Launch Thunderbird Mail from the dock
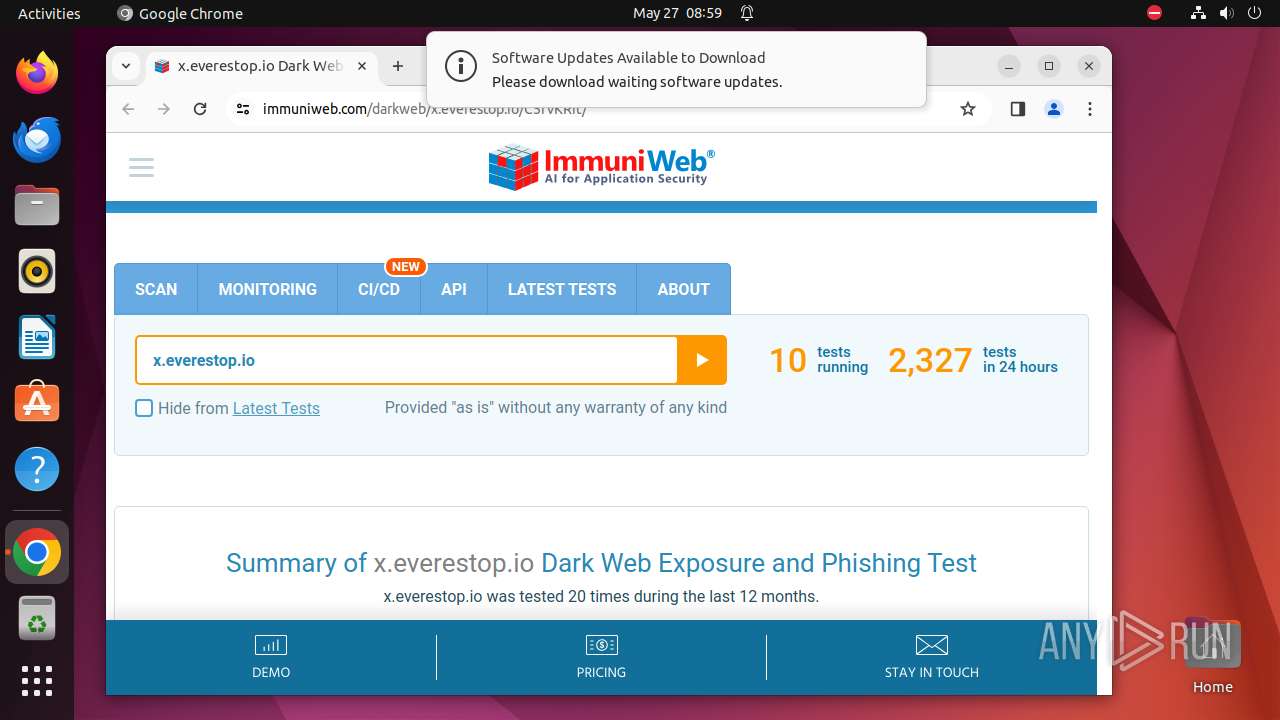This screenshot has width=1280, height=720. (37, 139)
